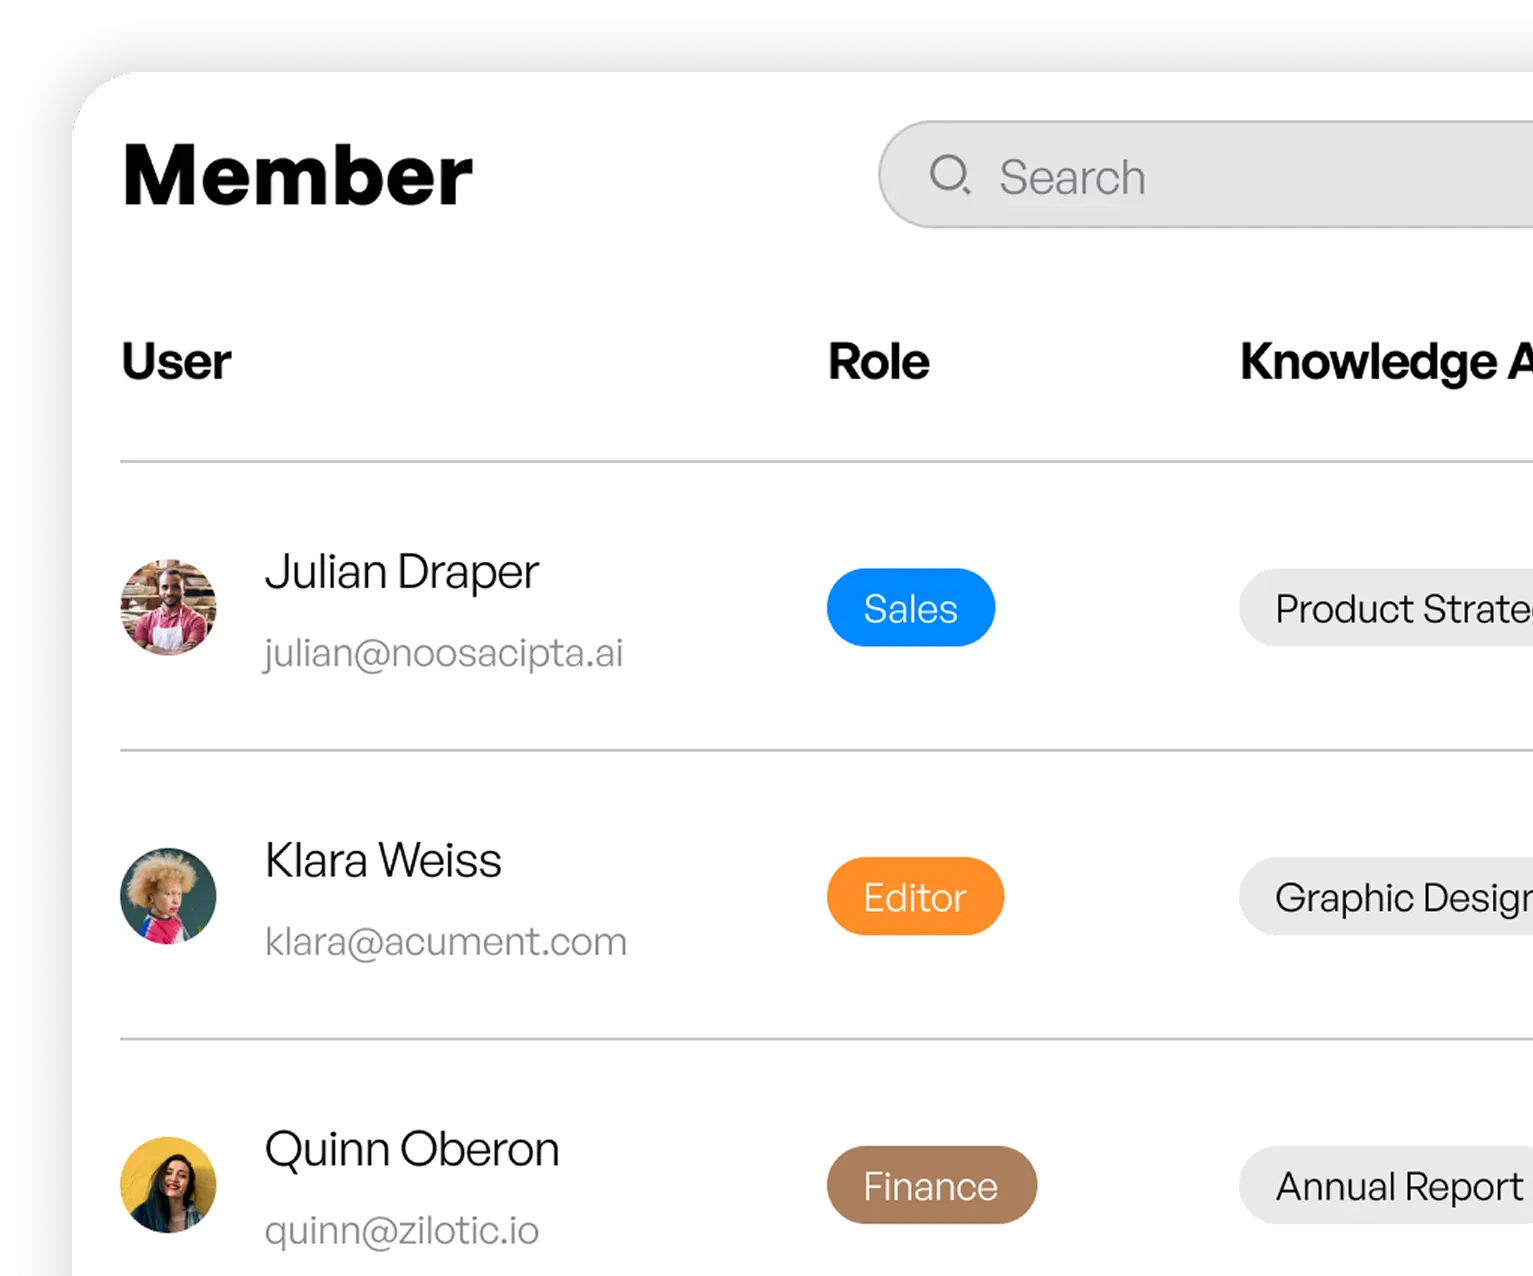1533x1276 pixels.
Task: Select the blue Sales role badge
Action: coord(911,608)
